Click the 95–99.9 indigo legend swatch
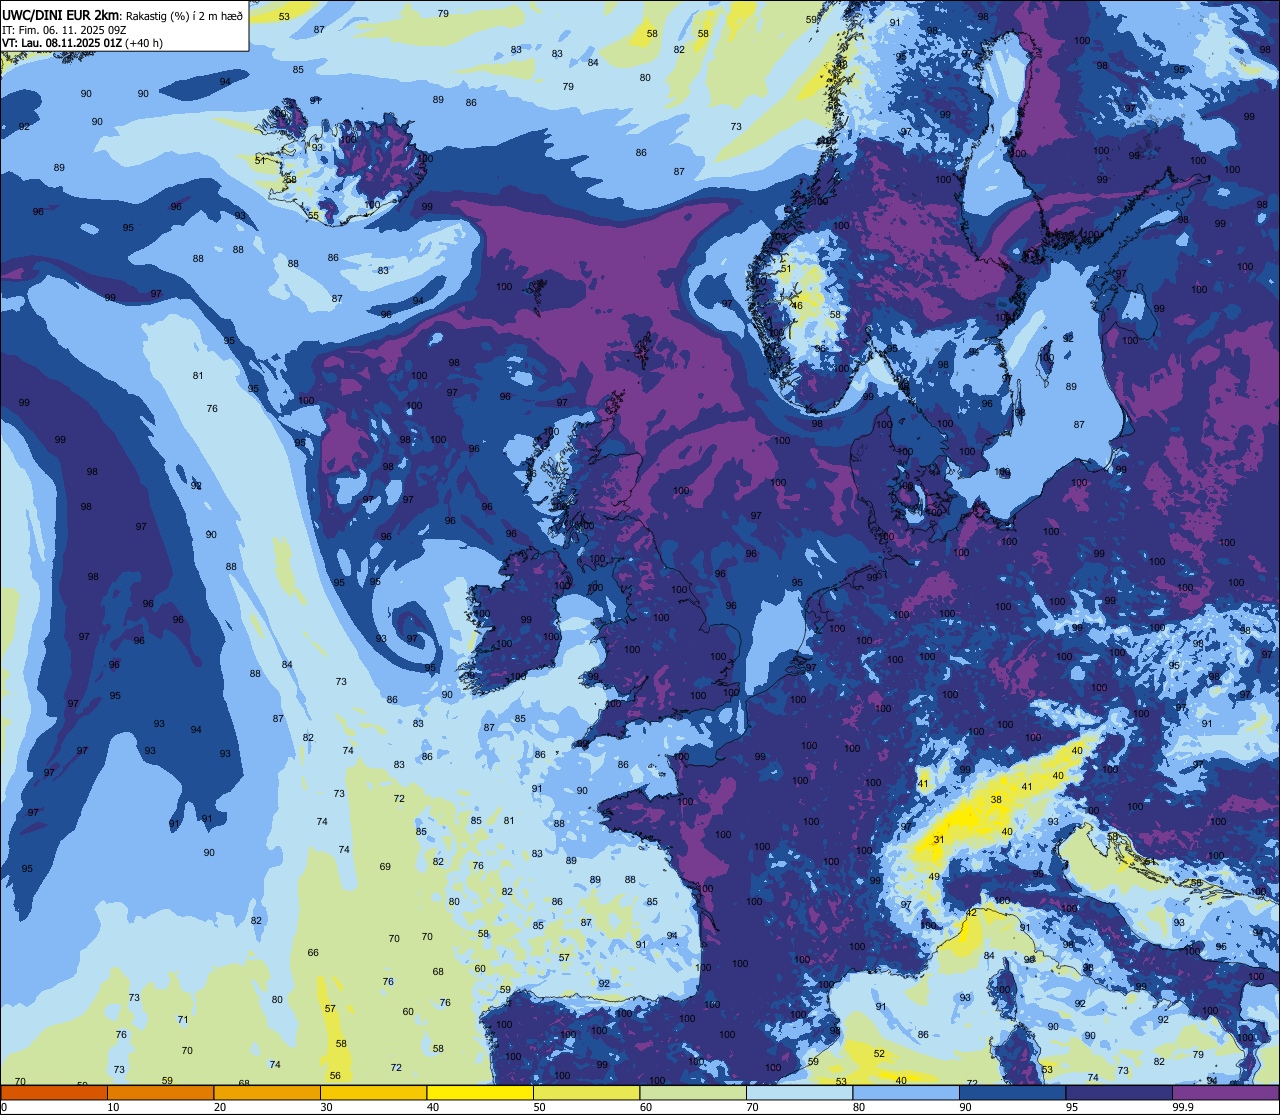The image size is (1280, 1115). [1119, 1092]
